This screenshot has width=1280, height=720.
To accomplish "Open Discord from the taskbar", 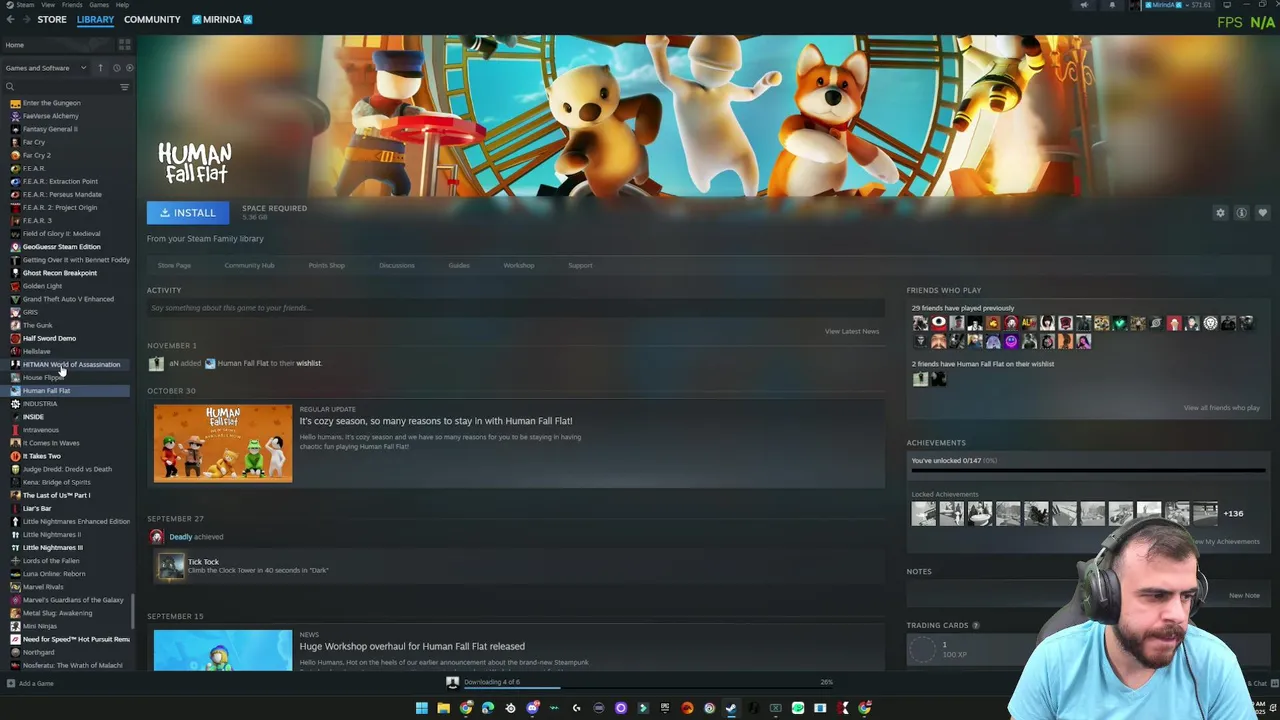I will pos(532,708).
